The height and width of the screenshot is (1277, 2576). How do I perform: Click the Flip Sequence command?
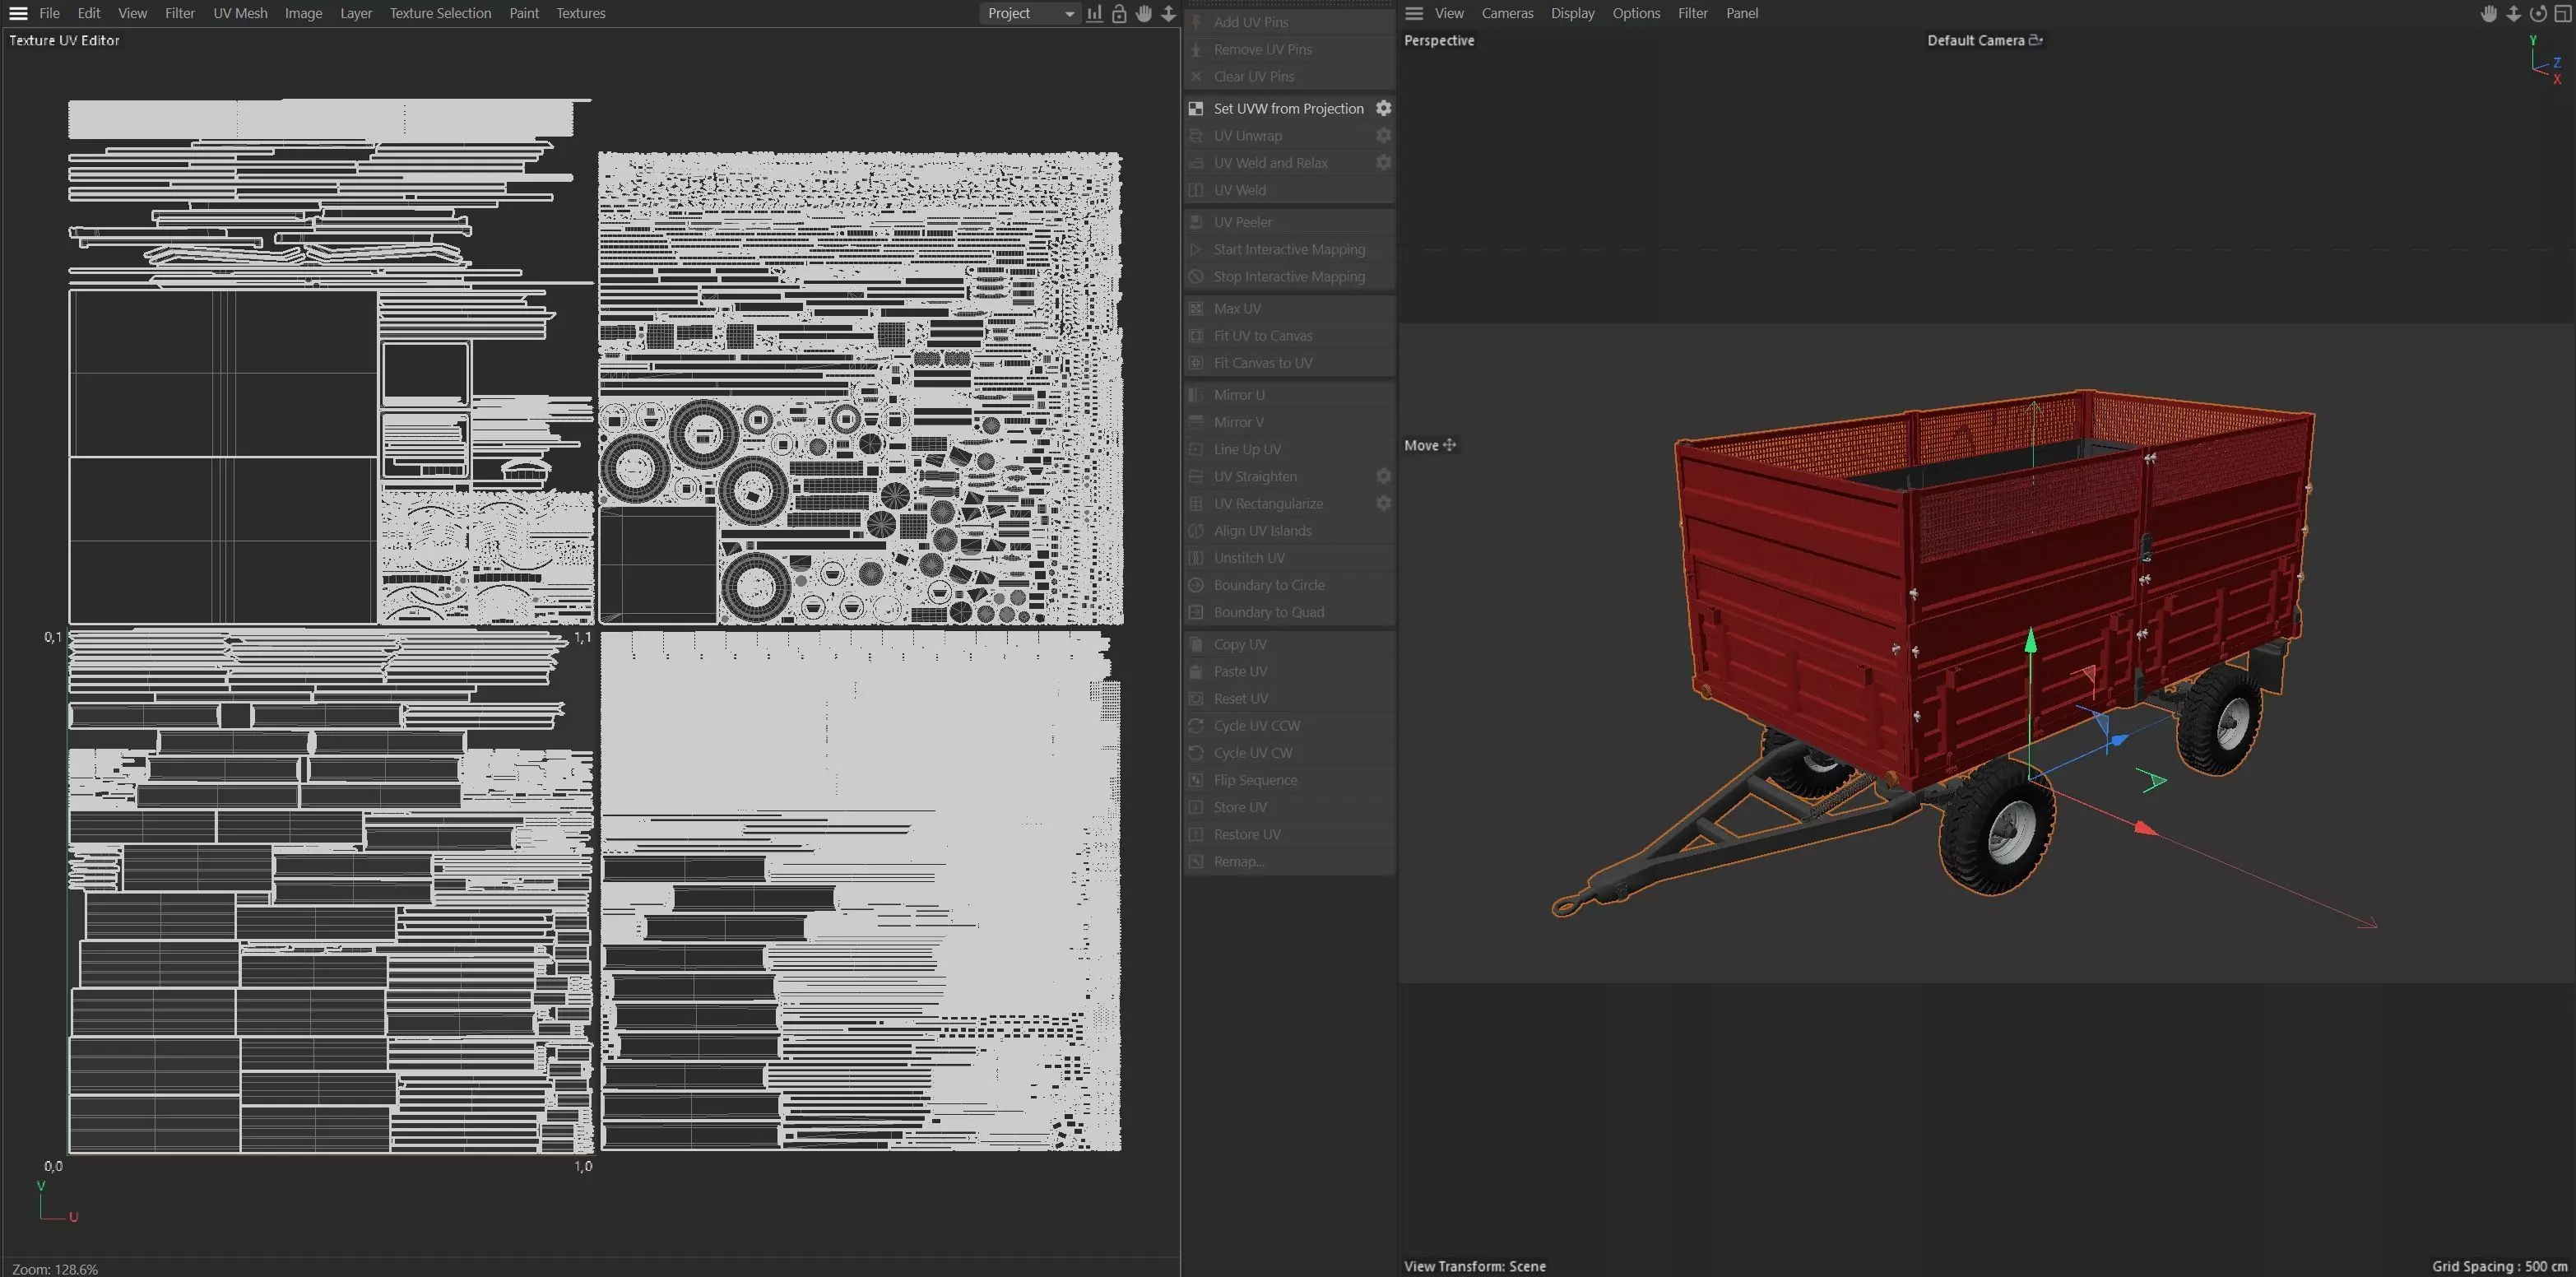tap(1290, 780)
